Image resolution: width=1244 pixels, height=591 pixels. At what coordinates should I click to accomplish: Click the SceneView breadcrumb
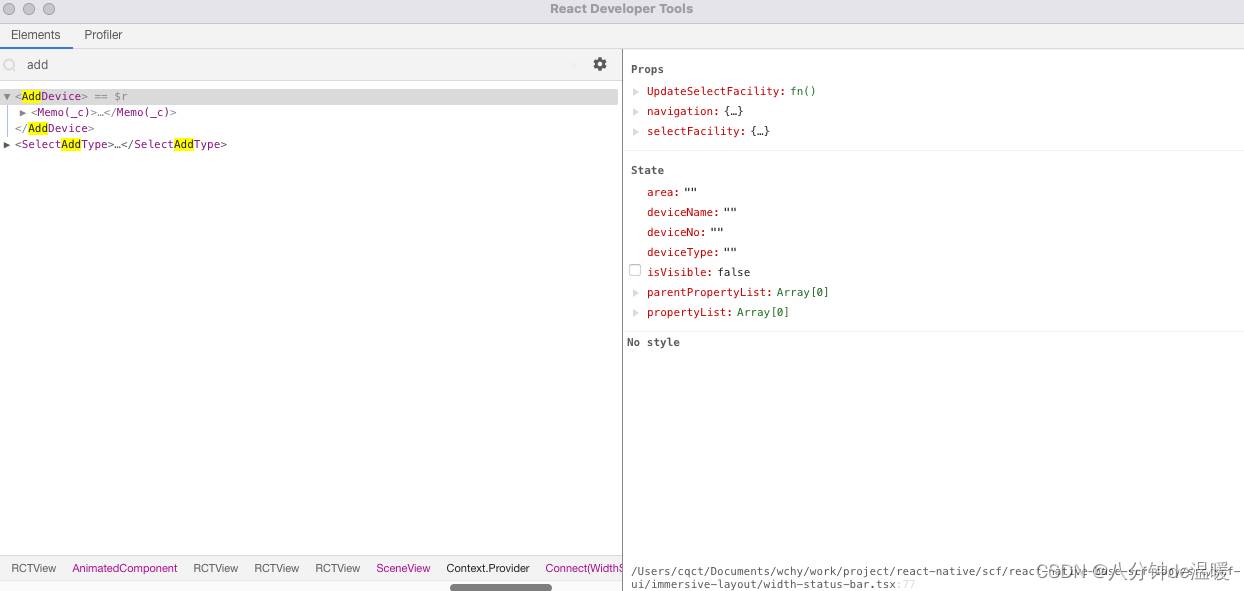click(403, 568)
